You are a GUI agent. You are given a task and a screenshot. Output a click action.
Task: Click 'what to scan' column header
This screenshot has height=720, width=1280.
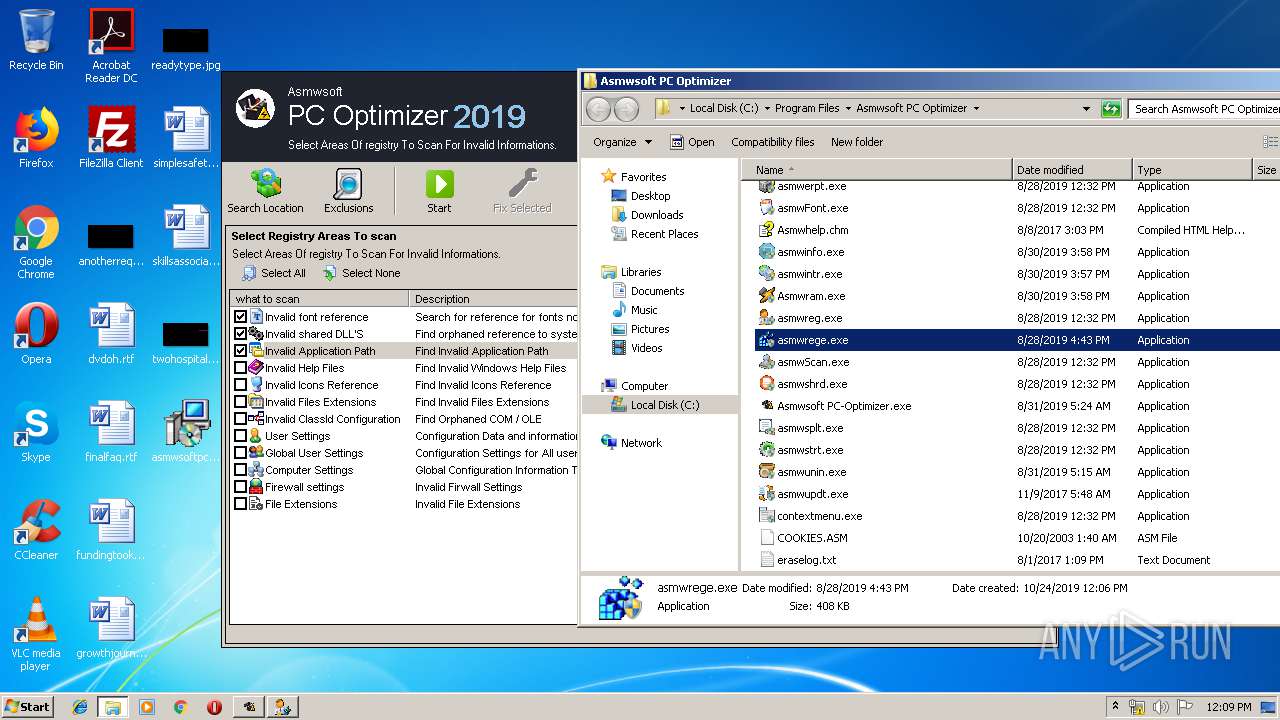(x=319, y=299)
